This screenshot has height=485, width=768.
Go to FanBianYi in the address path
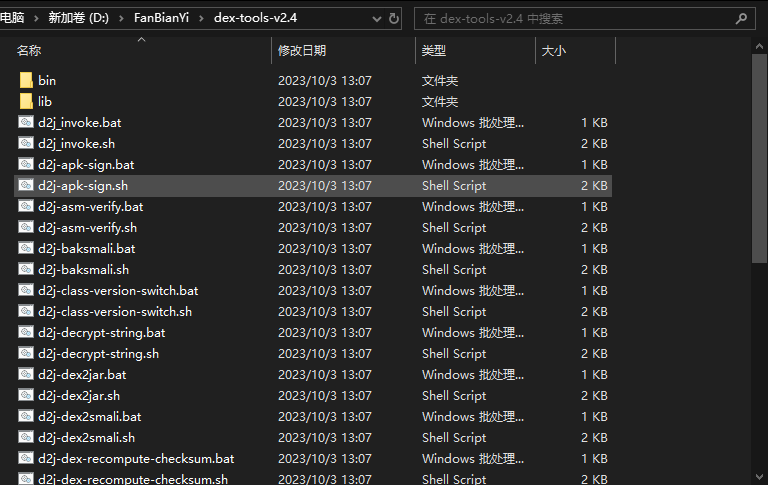coord(161,18)
